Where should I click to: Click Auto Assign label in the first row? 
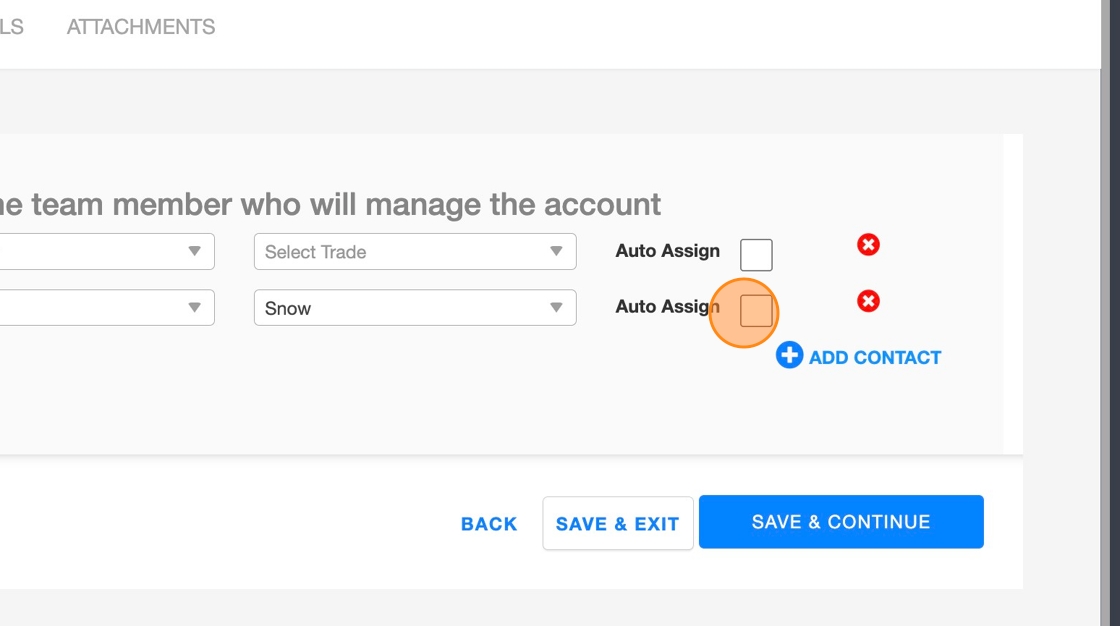[667, 251]
